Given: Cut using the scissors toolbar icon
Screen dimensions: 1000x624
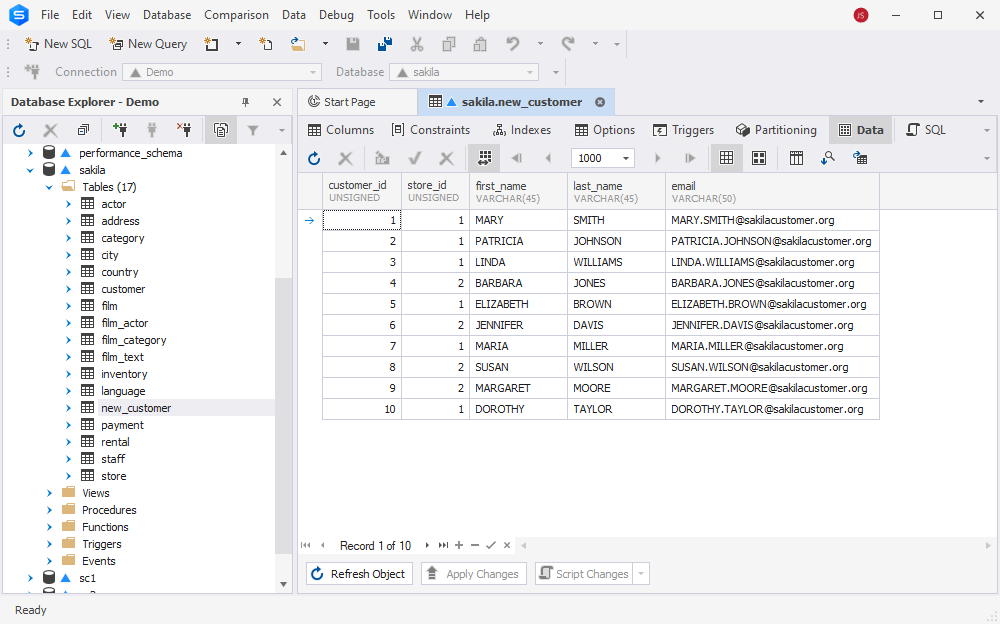Looking at the screenshot, I should (417, 44).
